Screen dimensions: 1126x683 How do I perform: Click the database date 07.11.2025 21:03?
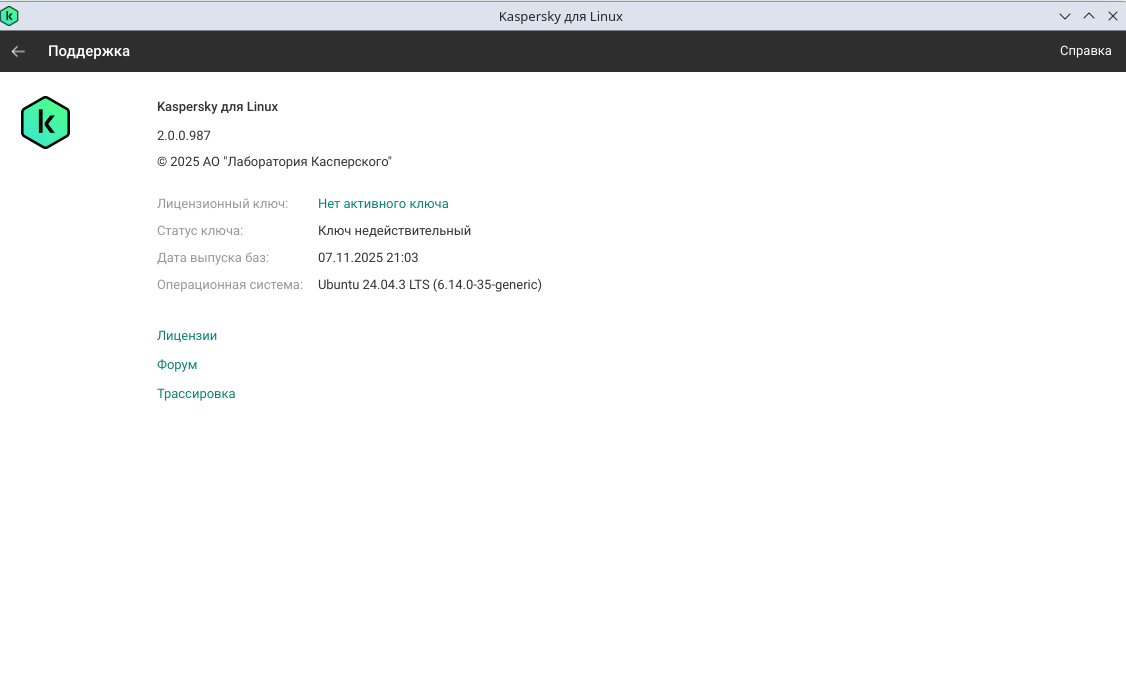click(368, 258)
